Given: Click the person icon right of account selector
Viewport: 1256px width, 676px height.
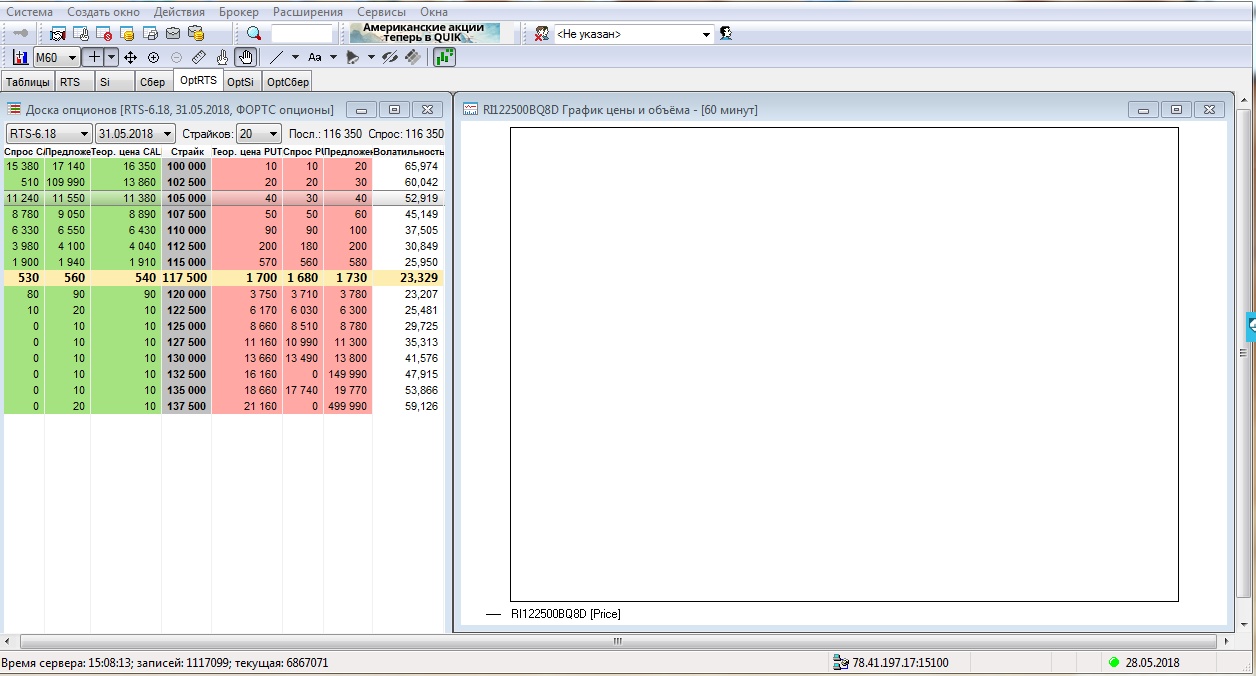Looking at the screenshot, I should click(x=726, y=34).
